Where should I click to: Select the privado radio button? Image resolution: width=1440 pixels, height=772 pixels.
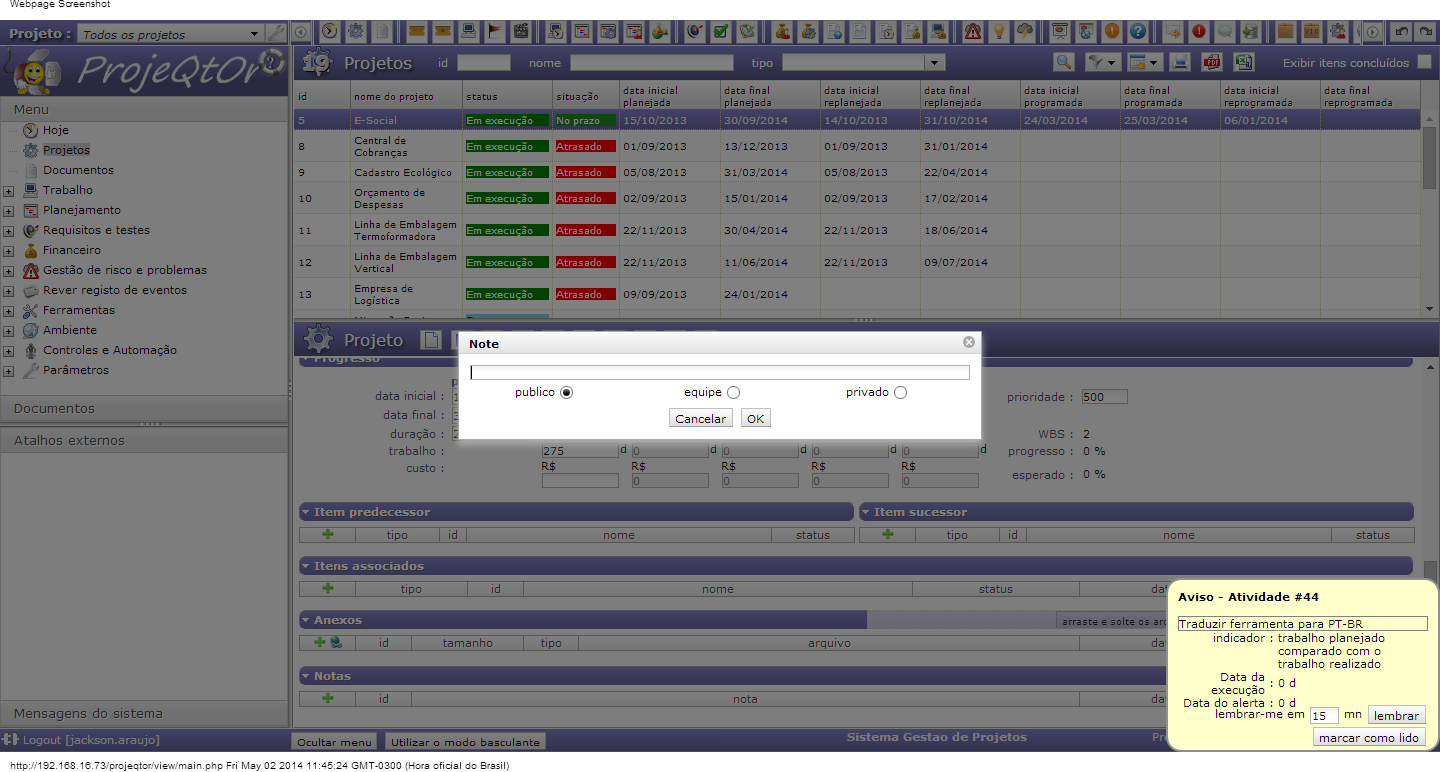point(900,393)
